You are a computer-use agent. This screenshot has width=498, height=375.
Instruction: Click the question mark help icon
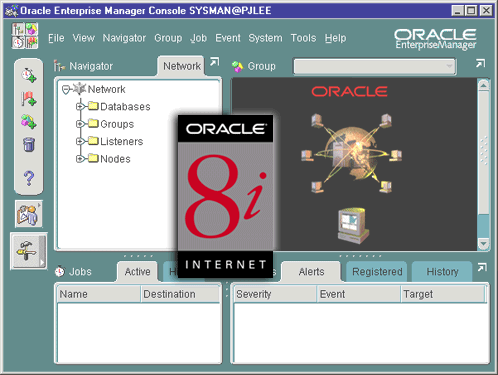pos(29,178)
